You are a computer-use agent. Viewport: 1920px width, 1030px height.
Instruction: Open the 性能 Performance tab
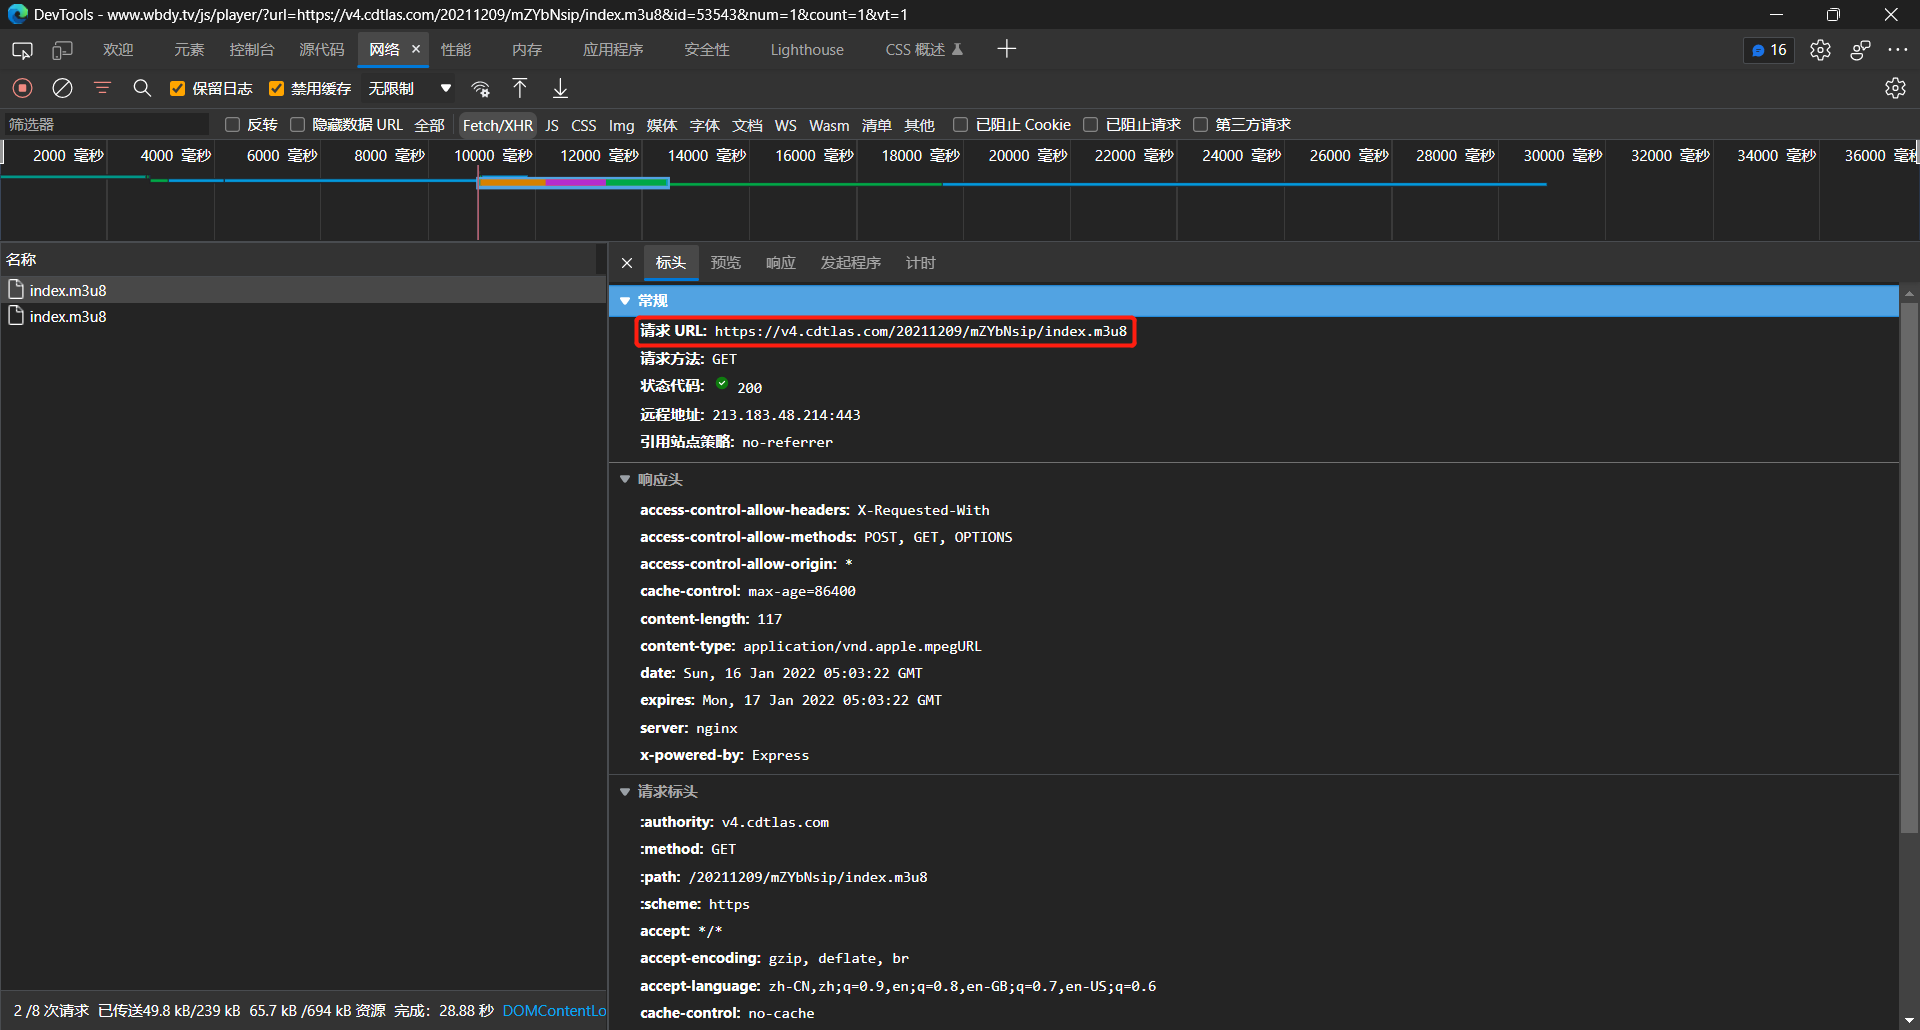click(x=456, y=50)
